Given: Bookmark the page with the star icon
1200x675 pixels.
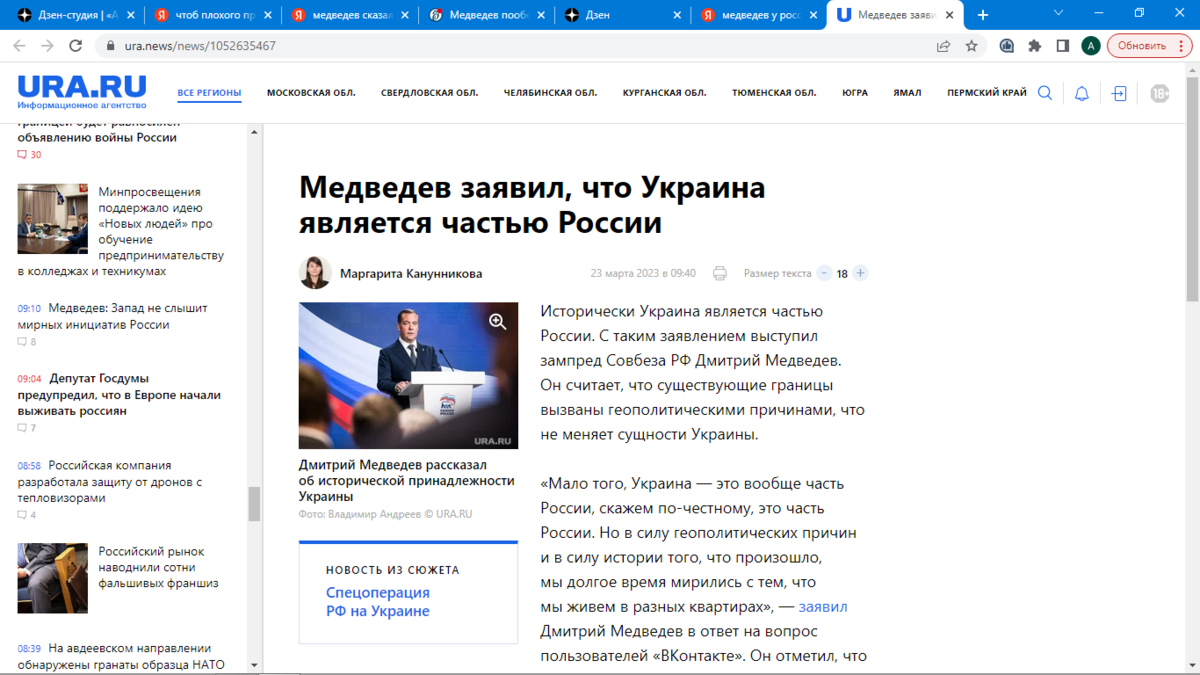Looking at the screenshot, I should pos(971,45).
